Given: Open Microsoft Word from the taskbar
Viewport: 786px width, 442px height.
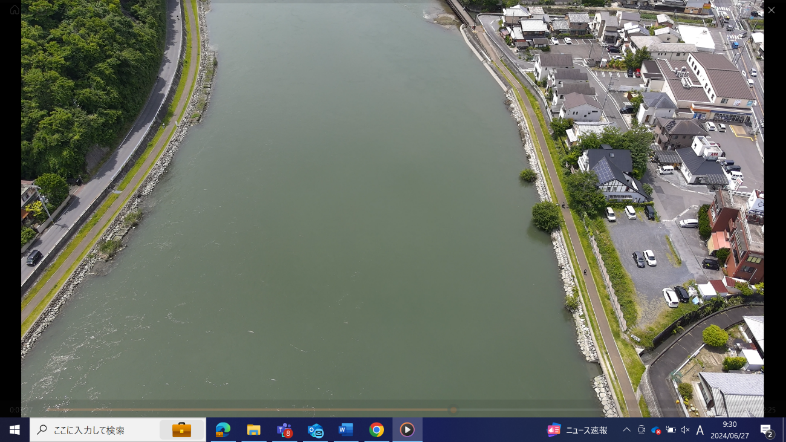Looking at the screenshot, I should pos(346,430).
